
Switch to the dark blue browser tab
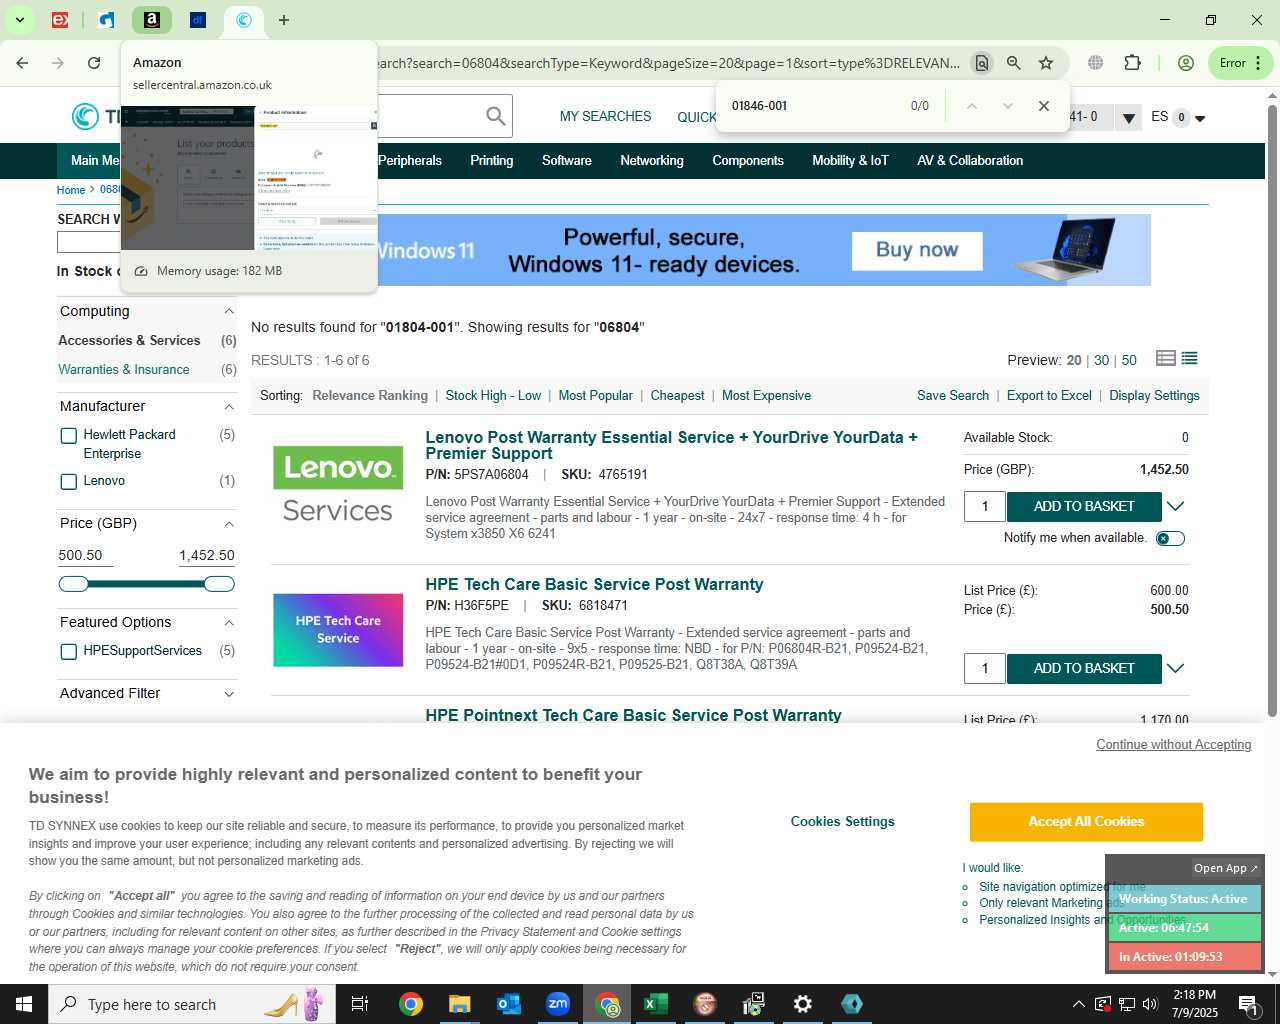point(198,20)
